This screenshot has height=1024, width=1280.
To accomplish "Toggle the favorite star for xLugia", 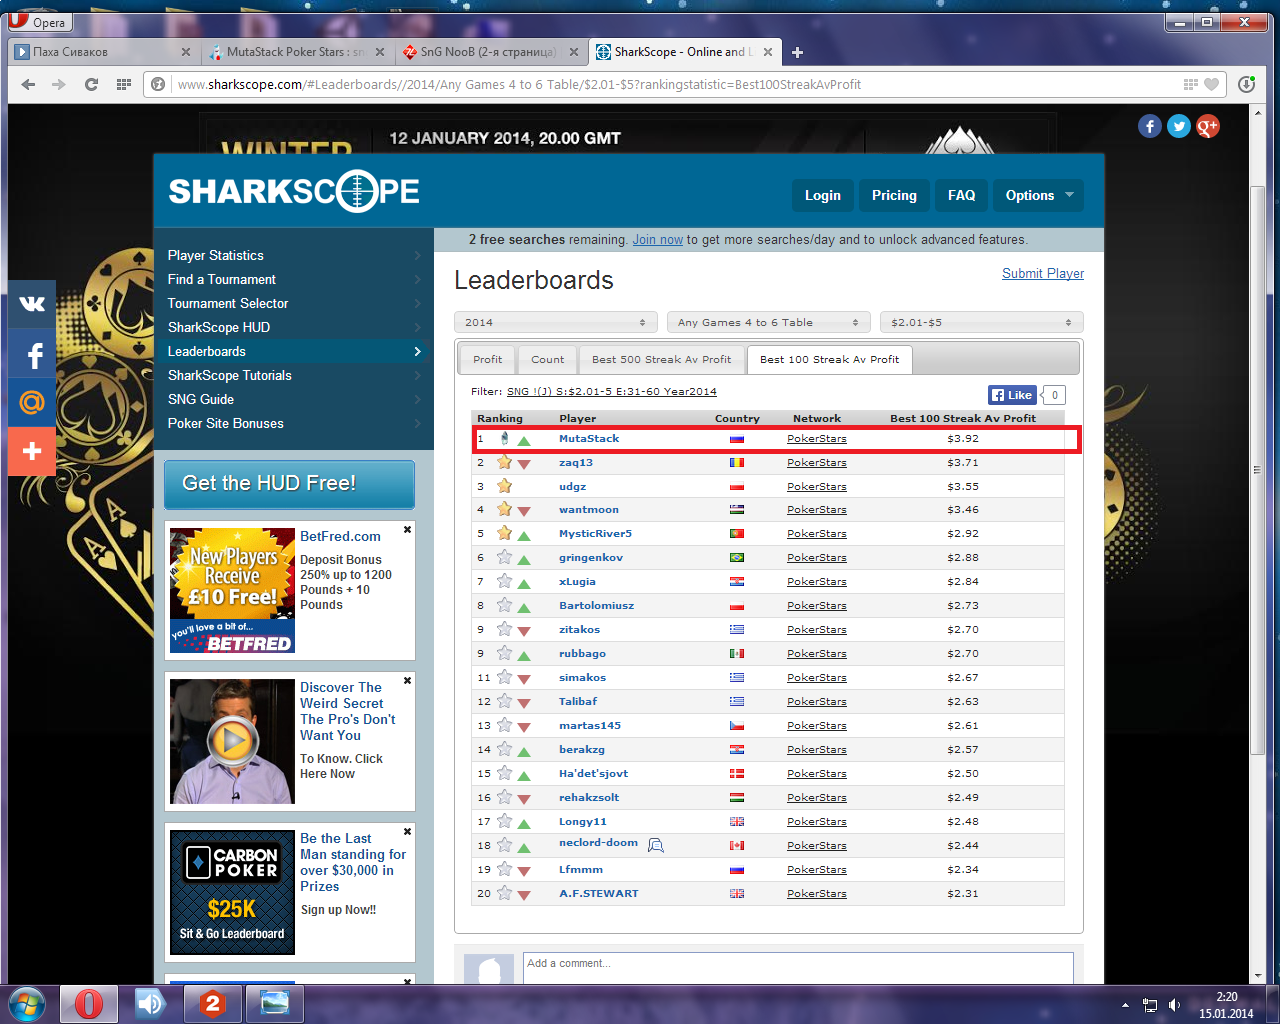I will point(505,581).
